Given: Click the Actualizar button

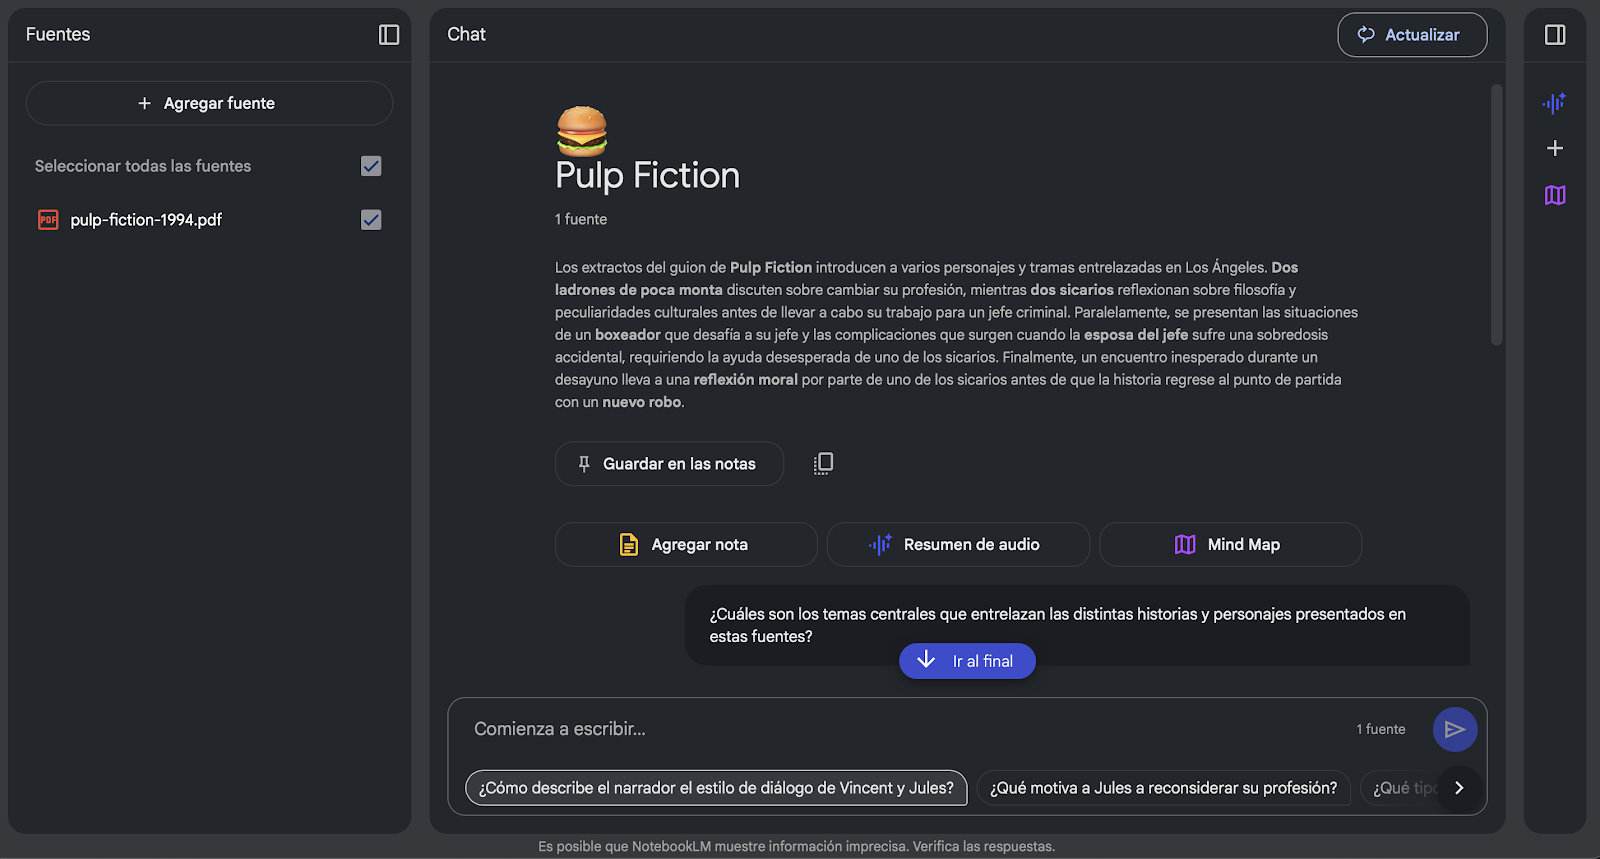Looking at the screenshot, I should [x=1412, y=35].
